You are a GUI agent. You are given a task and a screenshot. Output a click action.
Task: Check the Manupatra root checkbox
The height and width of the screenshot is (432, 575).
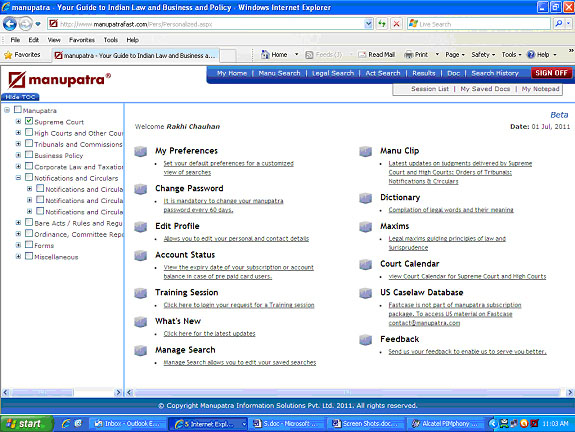[x=18, y=110]
